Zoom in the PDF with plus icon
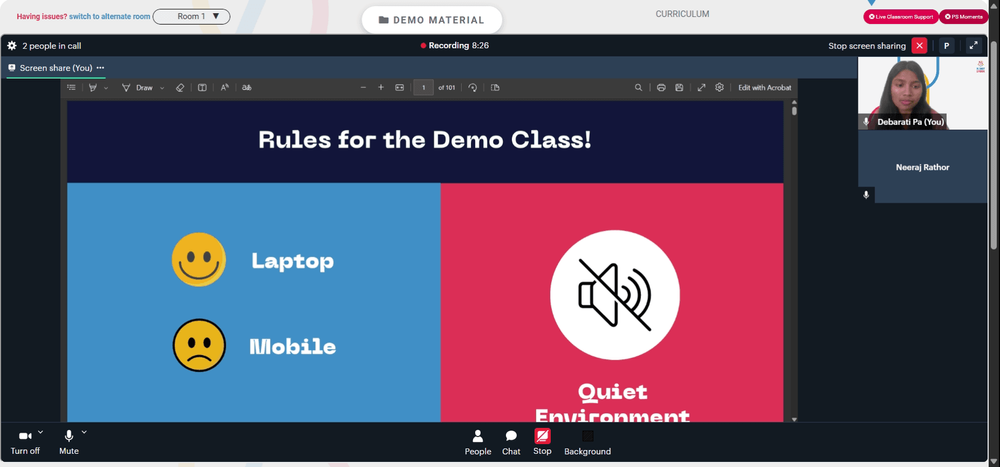The height and width of the screenshot is (467, 1000). pos(381,87)
